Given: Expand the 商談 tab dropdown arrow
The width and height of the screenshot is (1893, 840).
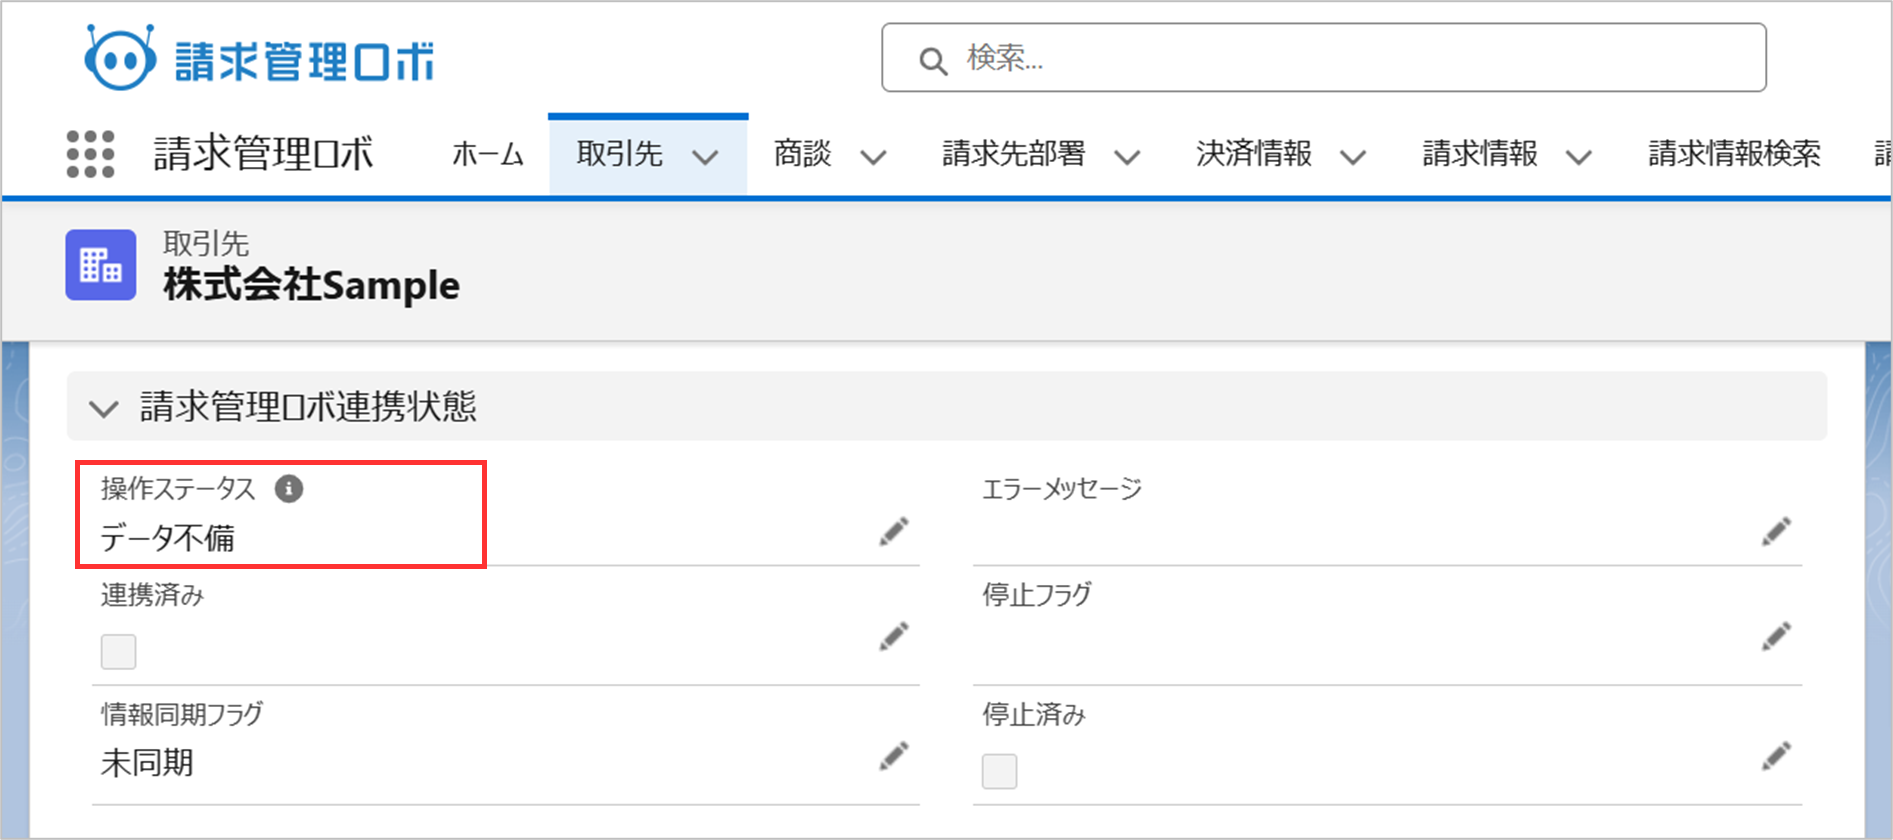Looking at the screenshot, I should 873,157.
